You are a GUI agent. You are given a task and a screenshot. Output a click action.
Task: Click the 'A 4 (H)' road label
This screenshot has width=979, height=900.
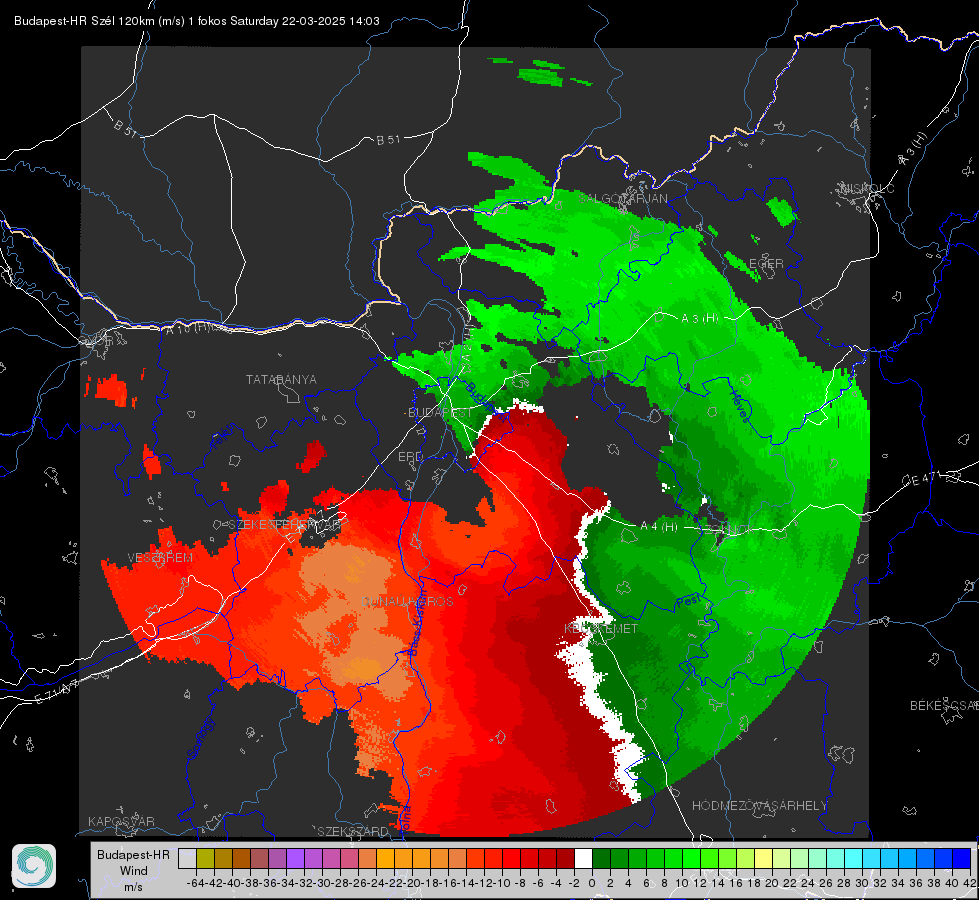[x=659, y=527]
